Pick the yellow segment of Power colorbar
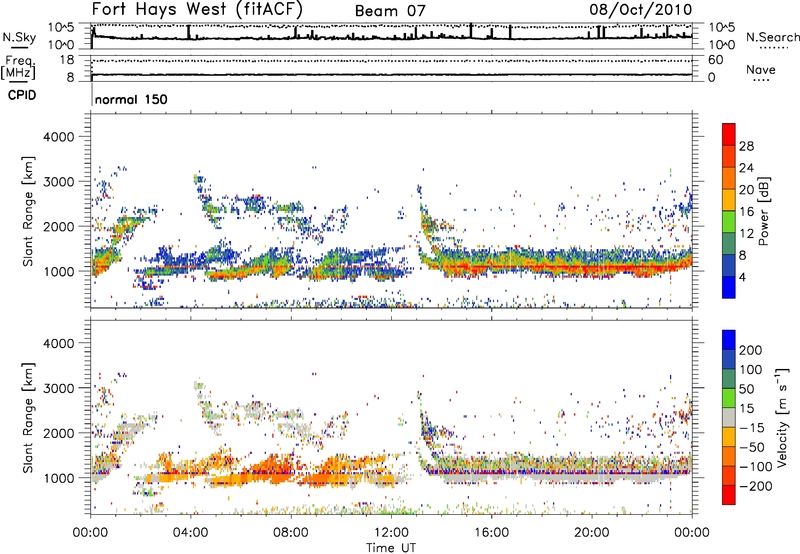This screenshot has width=800, height=554. click(729, 199)
